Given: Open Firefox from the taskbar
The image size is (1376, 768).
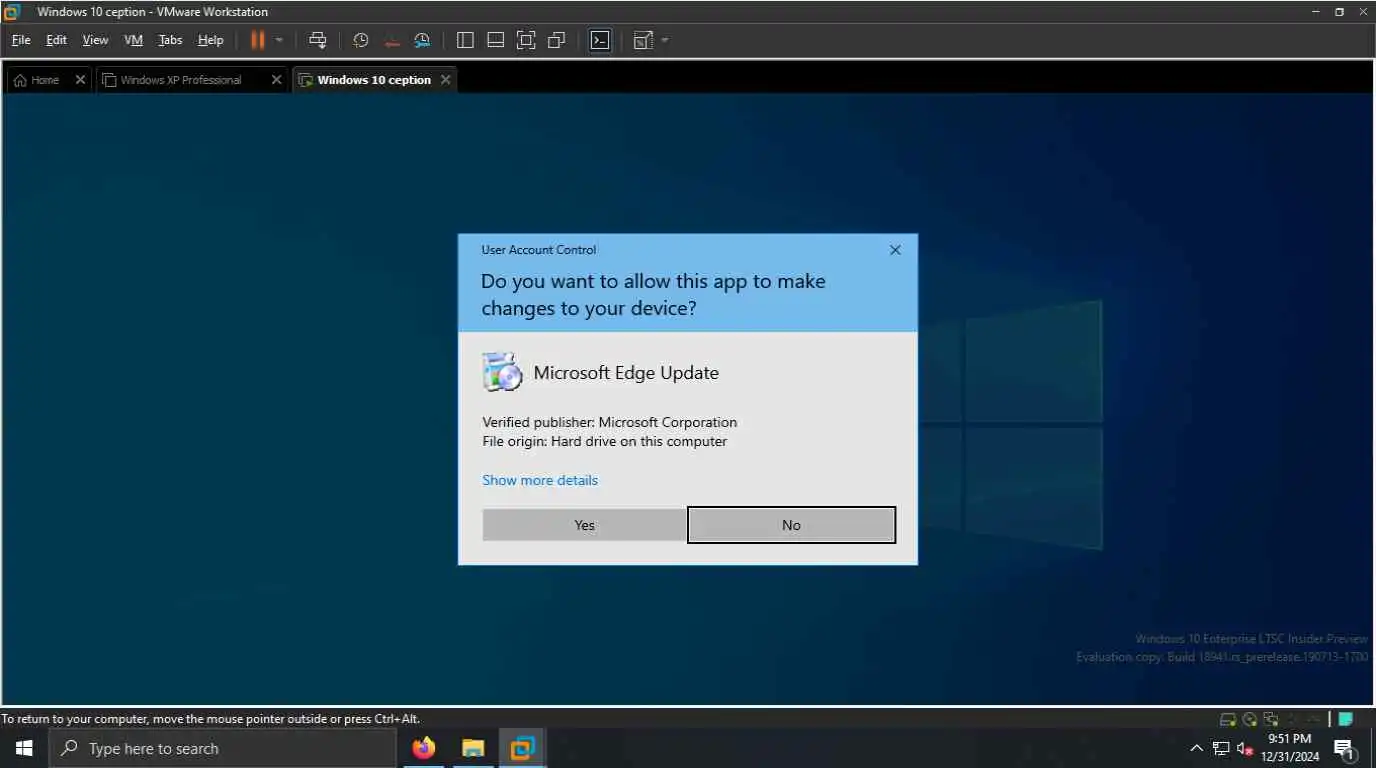Looking at the screenshot, I should click(424, 748).
